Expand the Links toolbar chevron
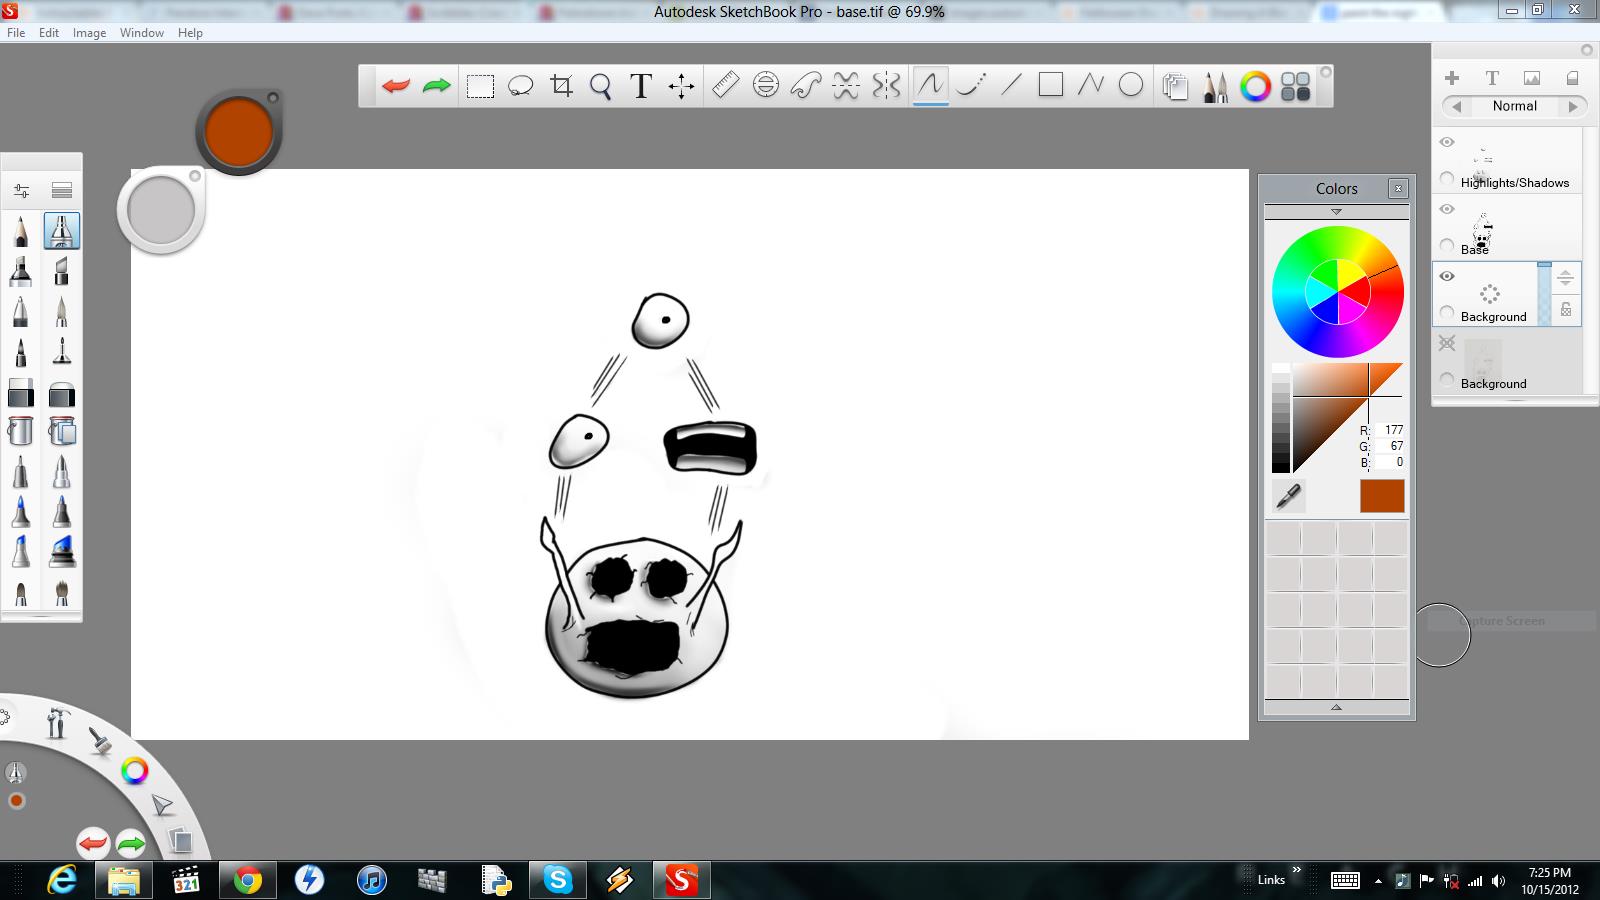1600x900 pixels. tap(1297, 871)
